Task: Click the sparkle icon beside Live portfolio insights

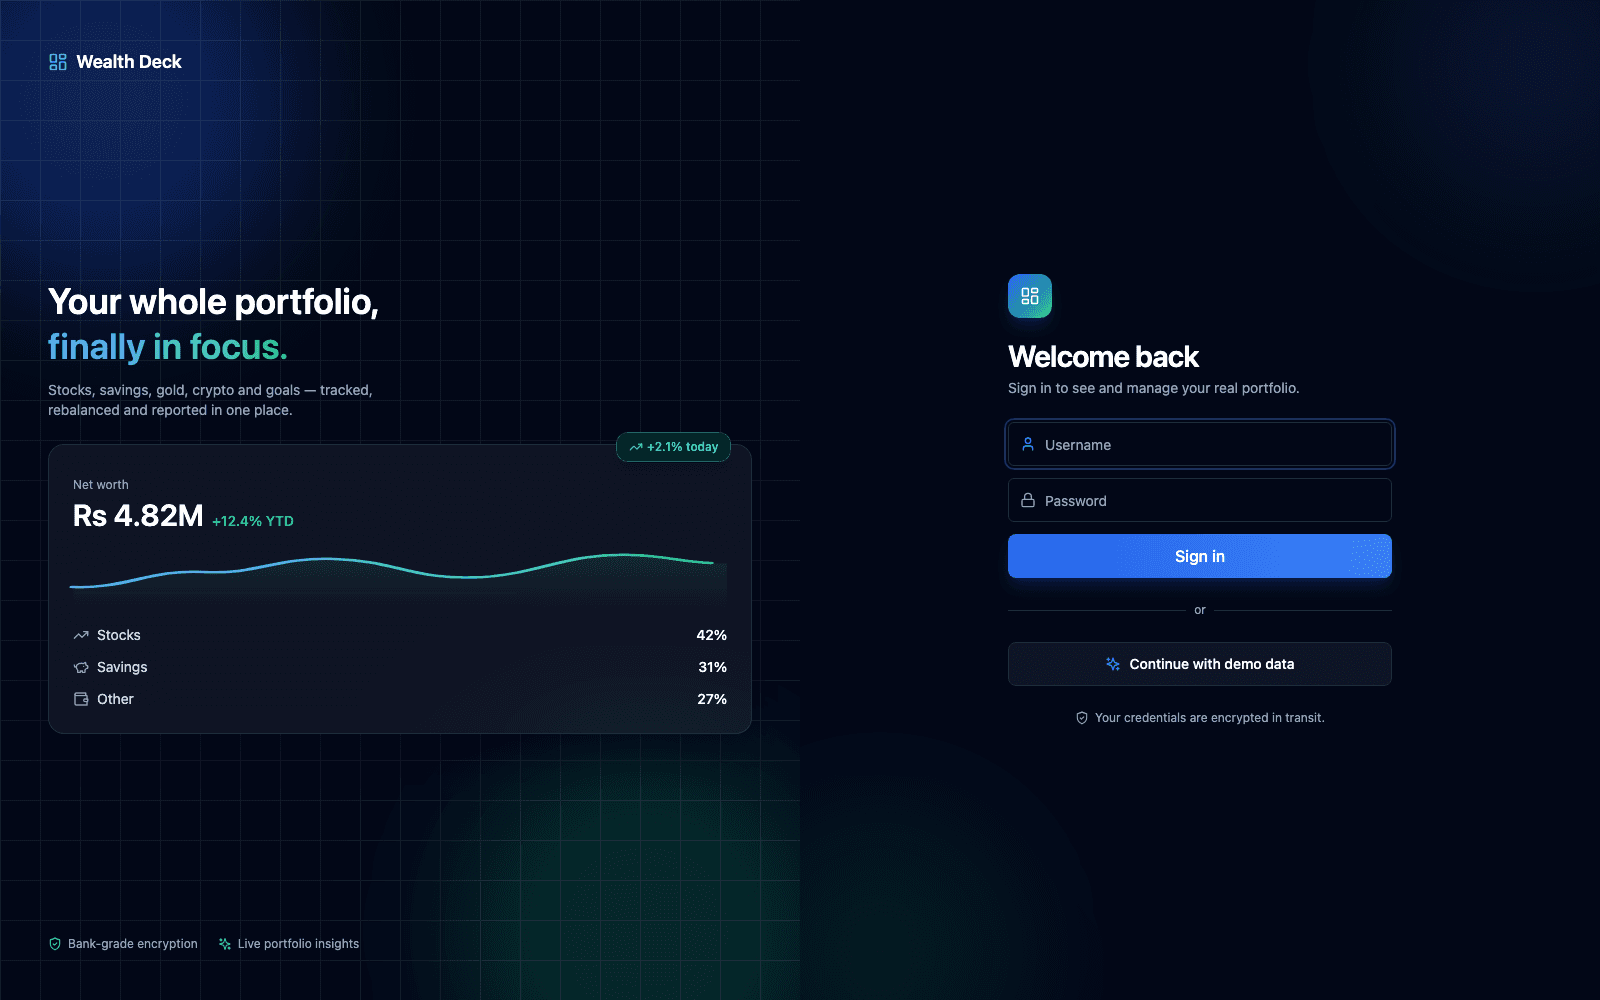Action: [x=225, y=944]
